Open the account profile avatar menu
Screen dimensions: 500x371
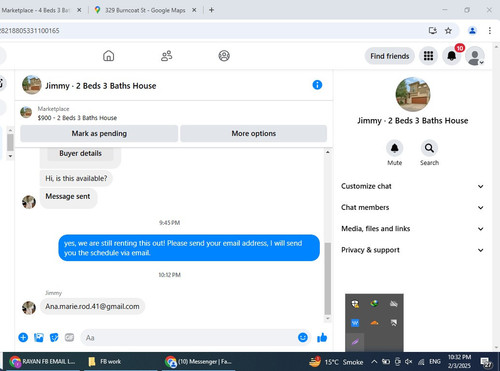(x=475, y=56)
